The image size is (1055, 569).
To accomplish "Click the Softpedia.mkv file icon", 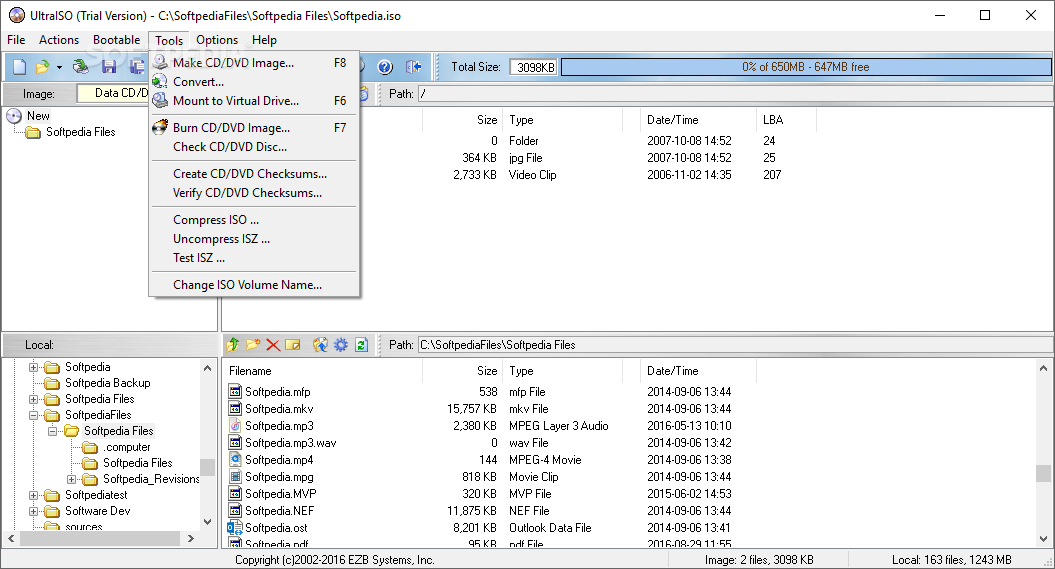I will tap(235, 408).
